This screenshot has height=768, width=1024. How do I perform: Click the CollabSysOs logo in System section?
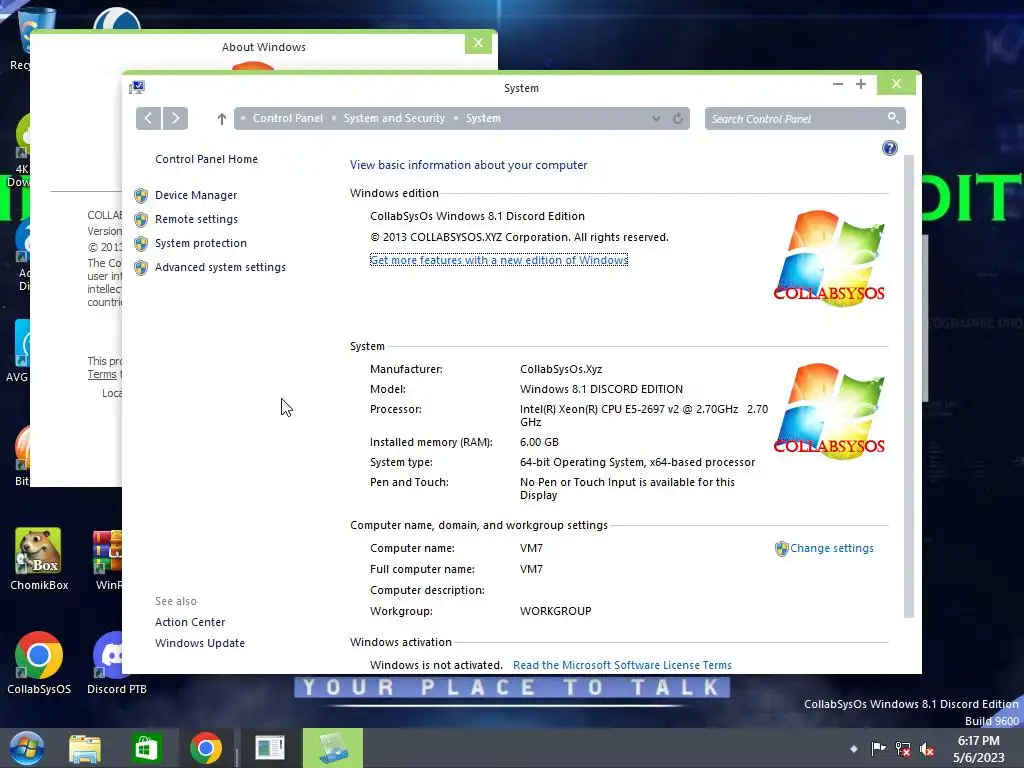click(829, 410)
